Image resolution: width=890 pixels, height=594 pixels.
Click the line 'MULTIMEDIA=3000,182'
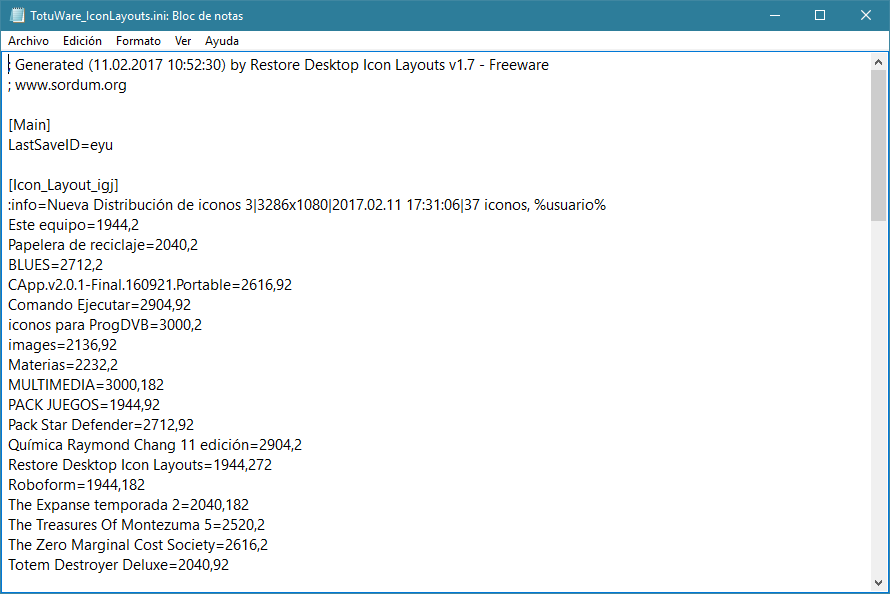coord(86,385)
